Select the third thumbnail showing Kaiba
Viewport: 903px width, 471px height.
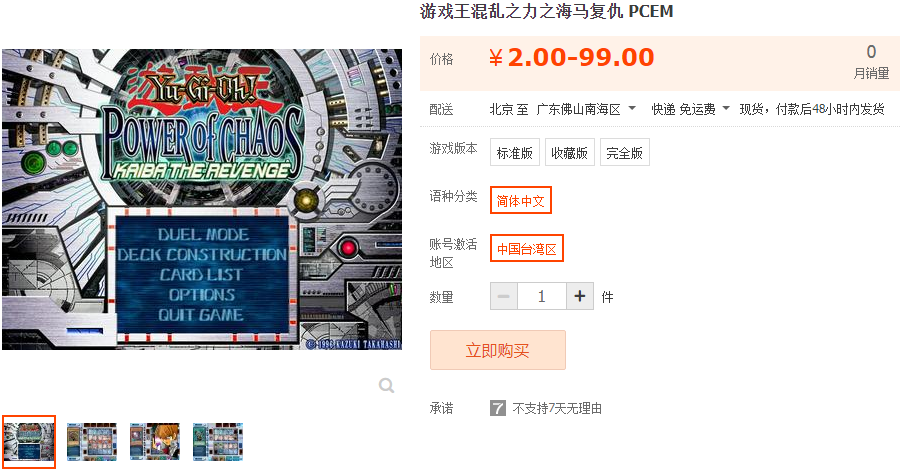coord(154,442)
